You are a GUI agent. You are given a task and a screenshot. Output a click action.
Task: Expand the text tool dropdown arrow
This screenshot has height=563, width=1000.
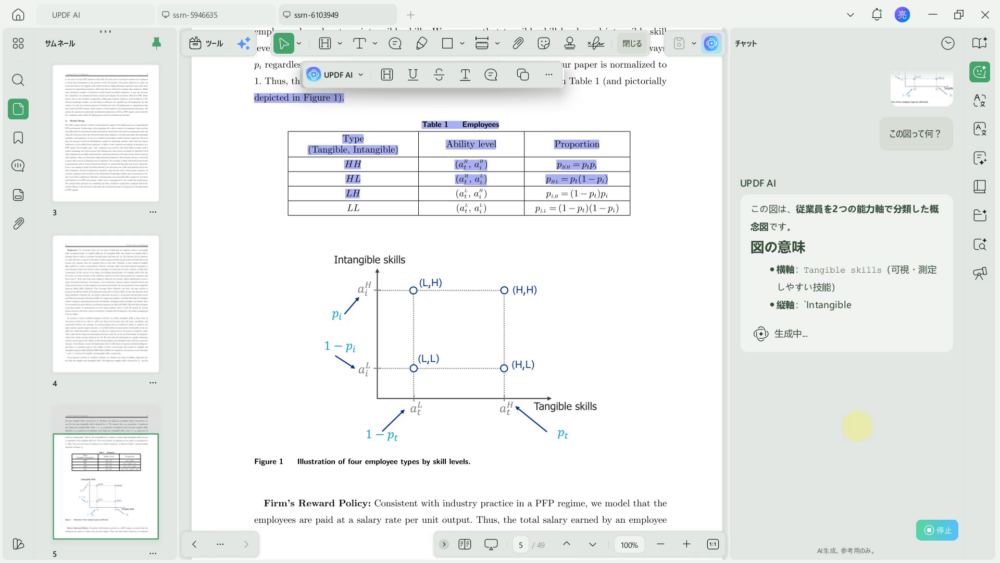point(375,43)
